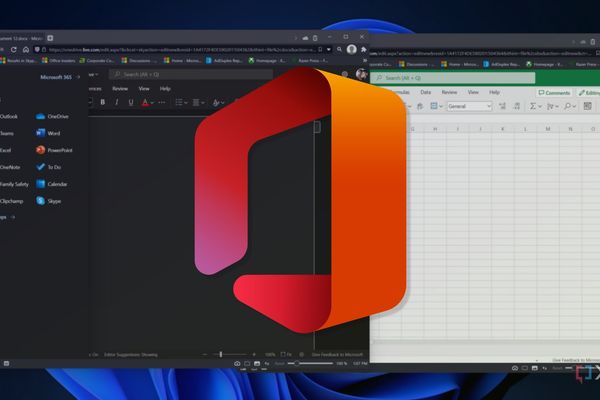Open the account picture in Word Online
Screen dimensions: 600x400
coord(362,74)
